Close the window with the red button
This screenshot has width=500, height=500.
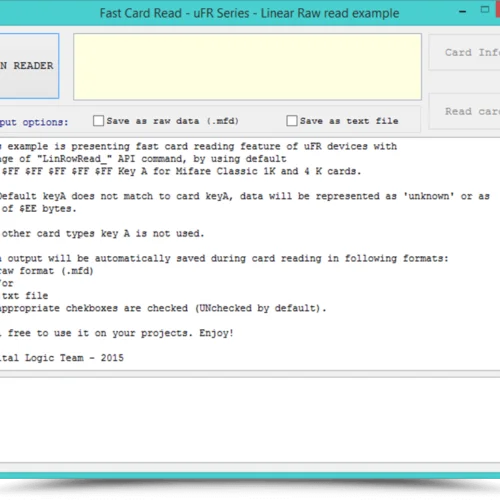498,9
